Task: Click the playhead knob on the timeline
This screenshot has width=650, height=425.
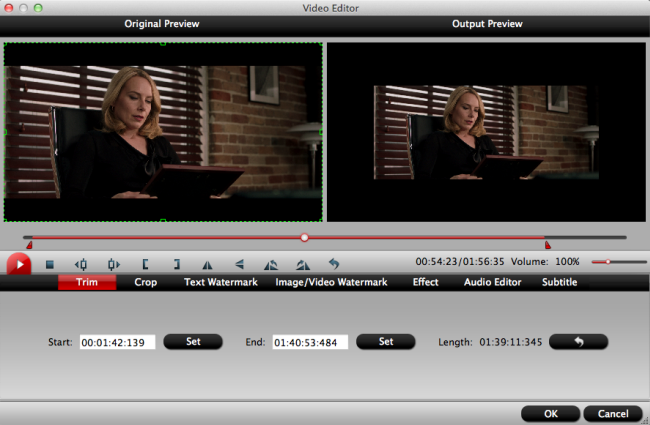Action: coord(305,238)
